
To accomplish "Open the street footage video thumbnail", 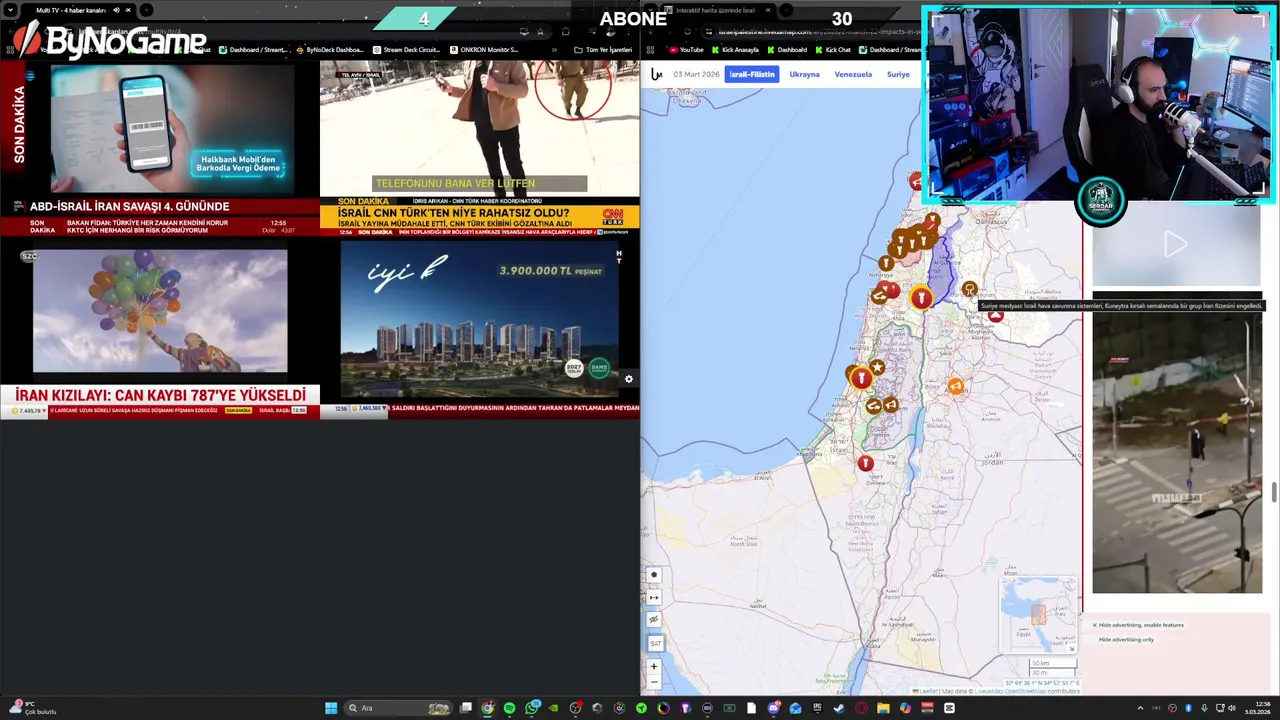I will click(x=1177, y=452).
